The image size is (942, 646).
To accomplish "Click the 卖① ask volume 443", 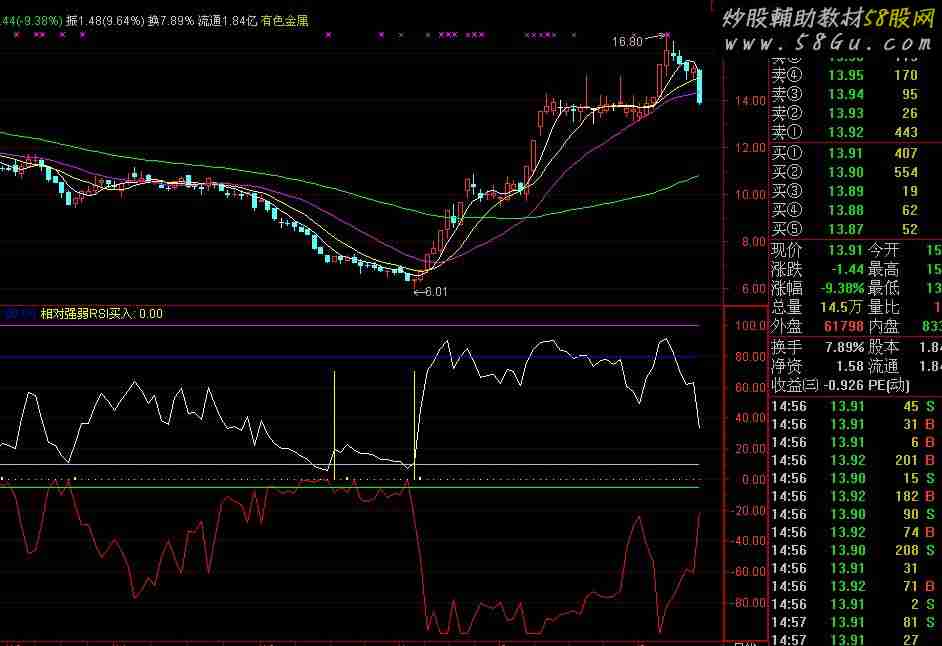I will (906, 132).
